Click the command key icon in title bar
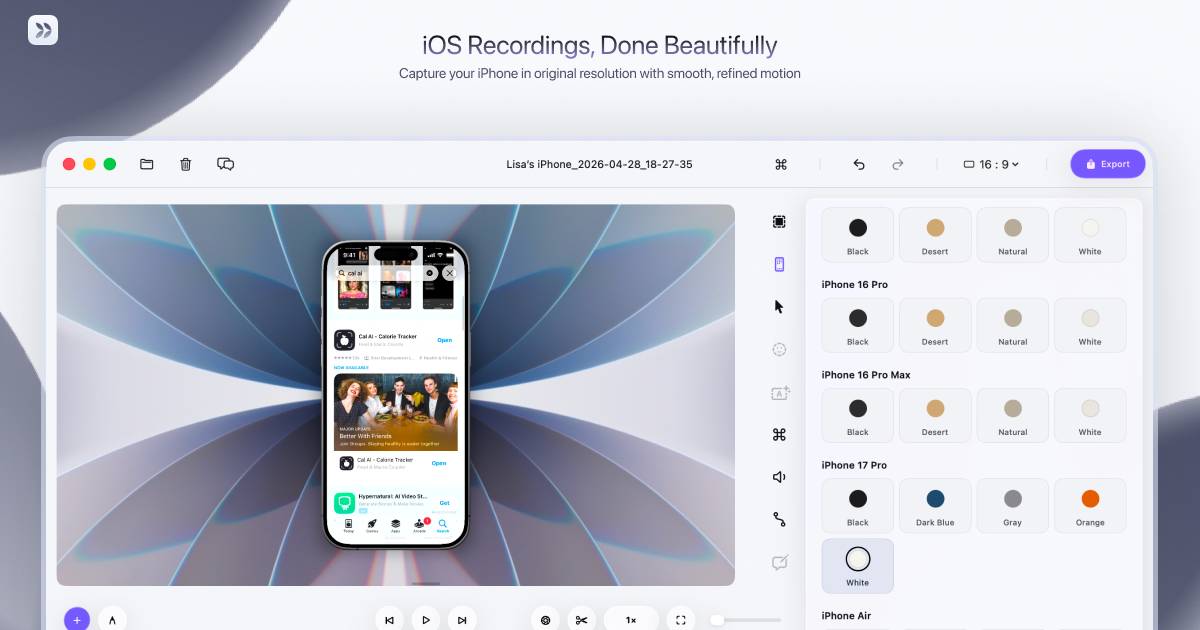Image resolution: width=1200 pixels, height=630 pixels. coord(781,164)
